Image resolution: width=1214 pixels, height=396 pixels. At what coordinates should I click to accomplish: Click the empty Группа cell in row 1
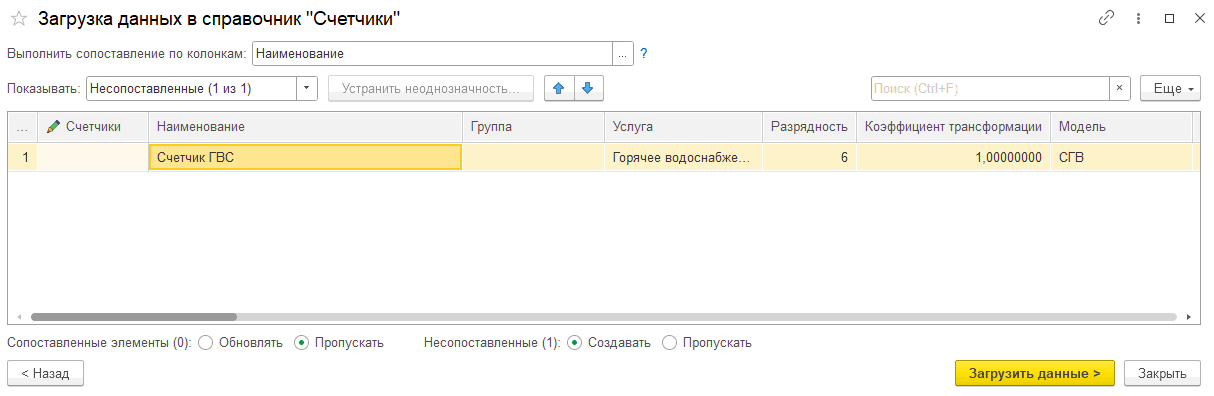click(x=532, y=157)
